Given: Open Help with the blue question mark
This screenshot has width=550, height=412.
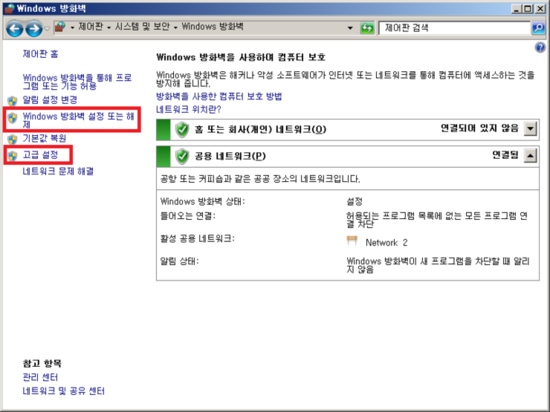Looking at the screenshot, I should [540, 47].
